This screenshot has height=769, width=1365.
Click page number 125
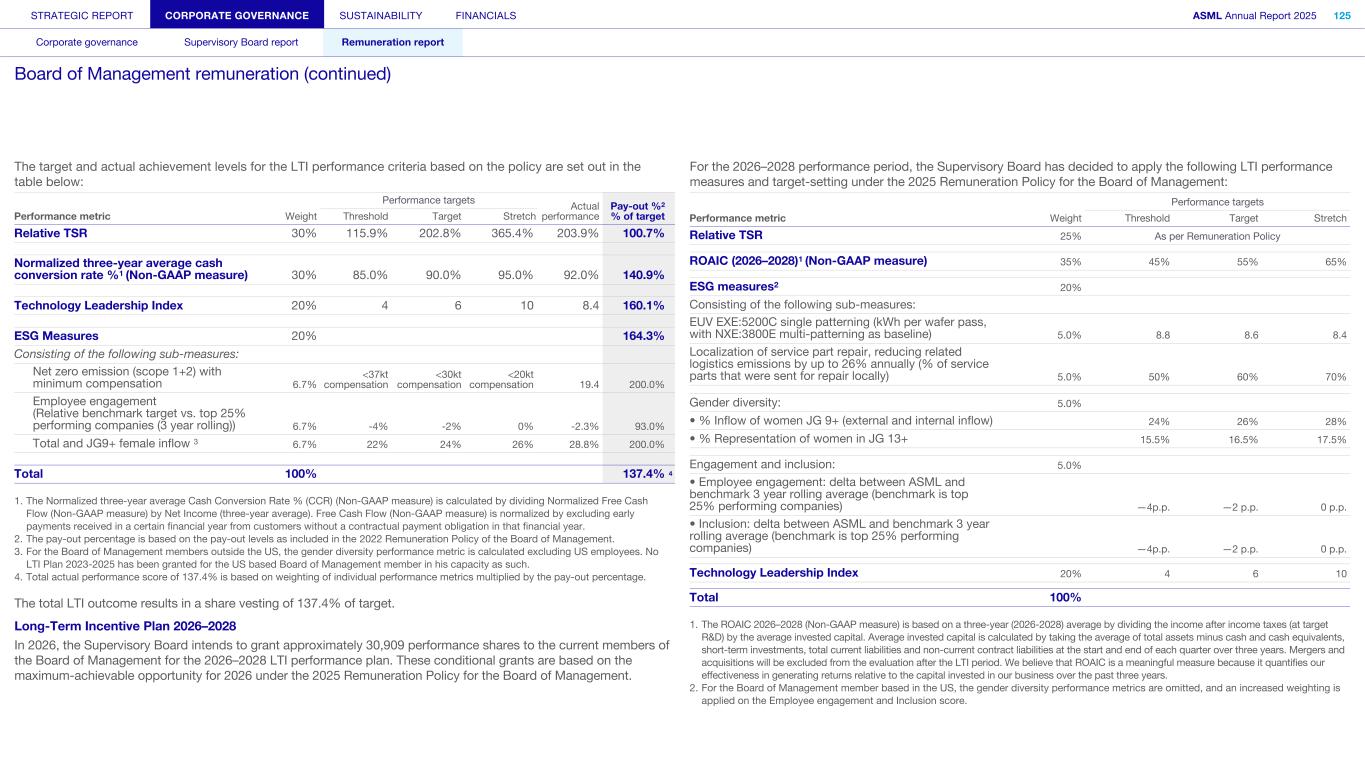1342,15
